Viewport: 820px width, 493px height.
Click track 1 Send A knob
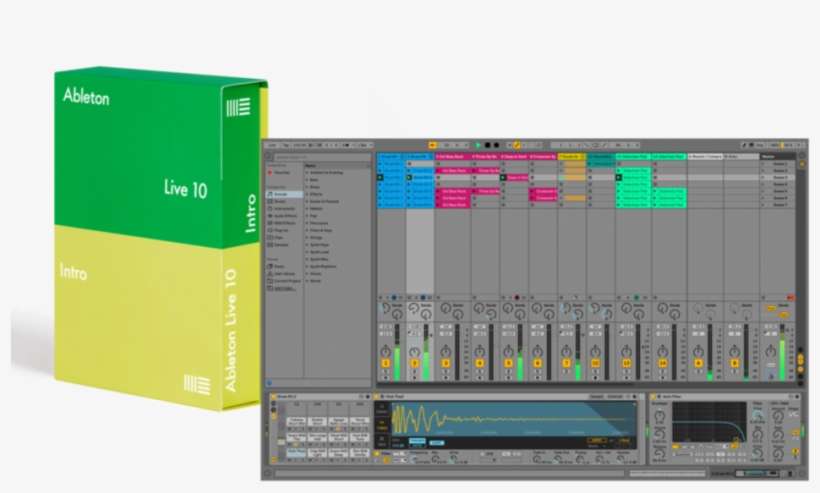385,308
